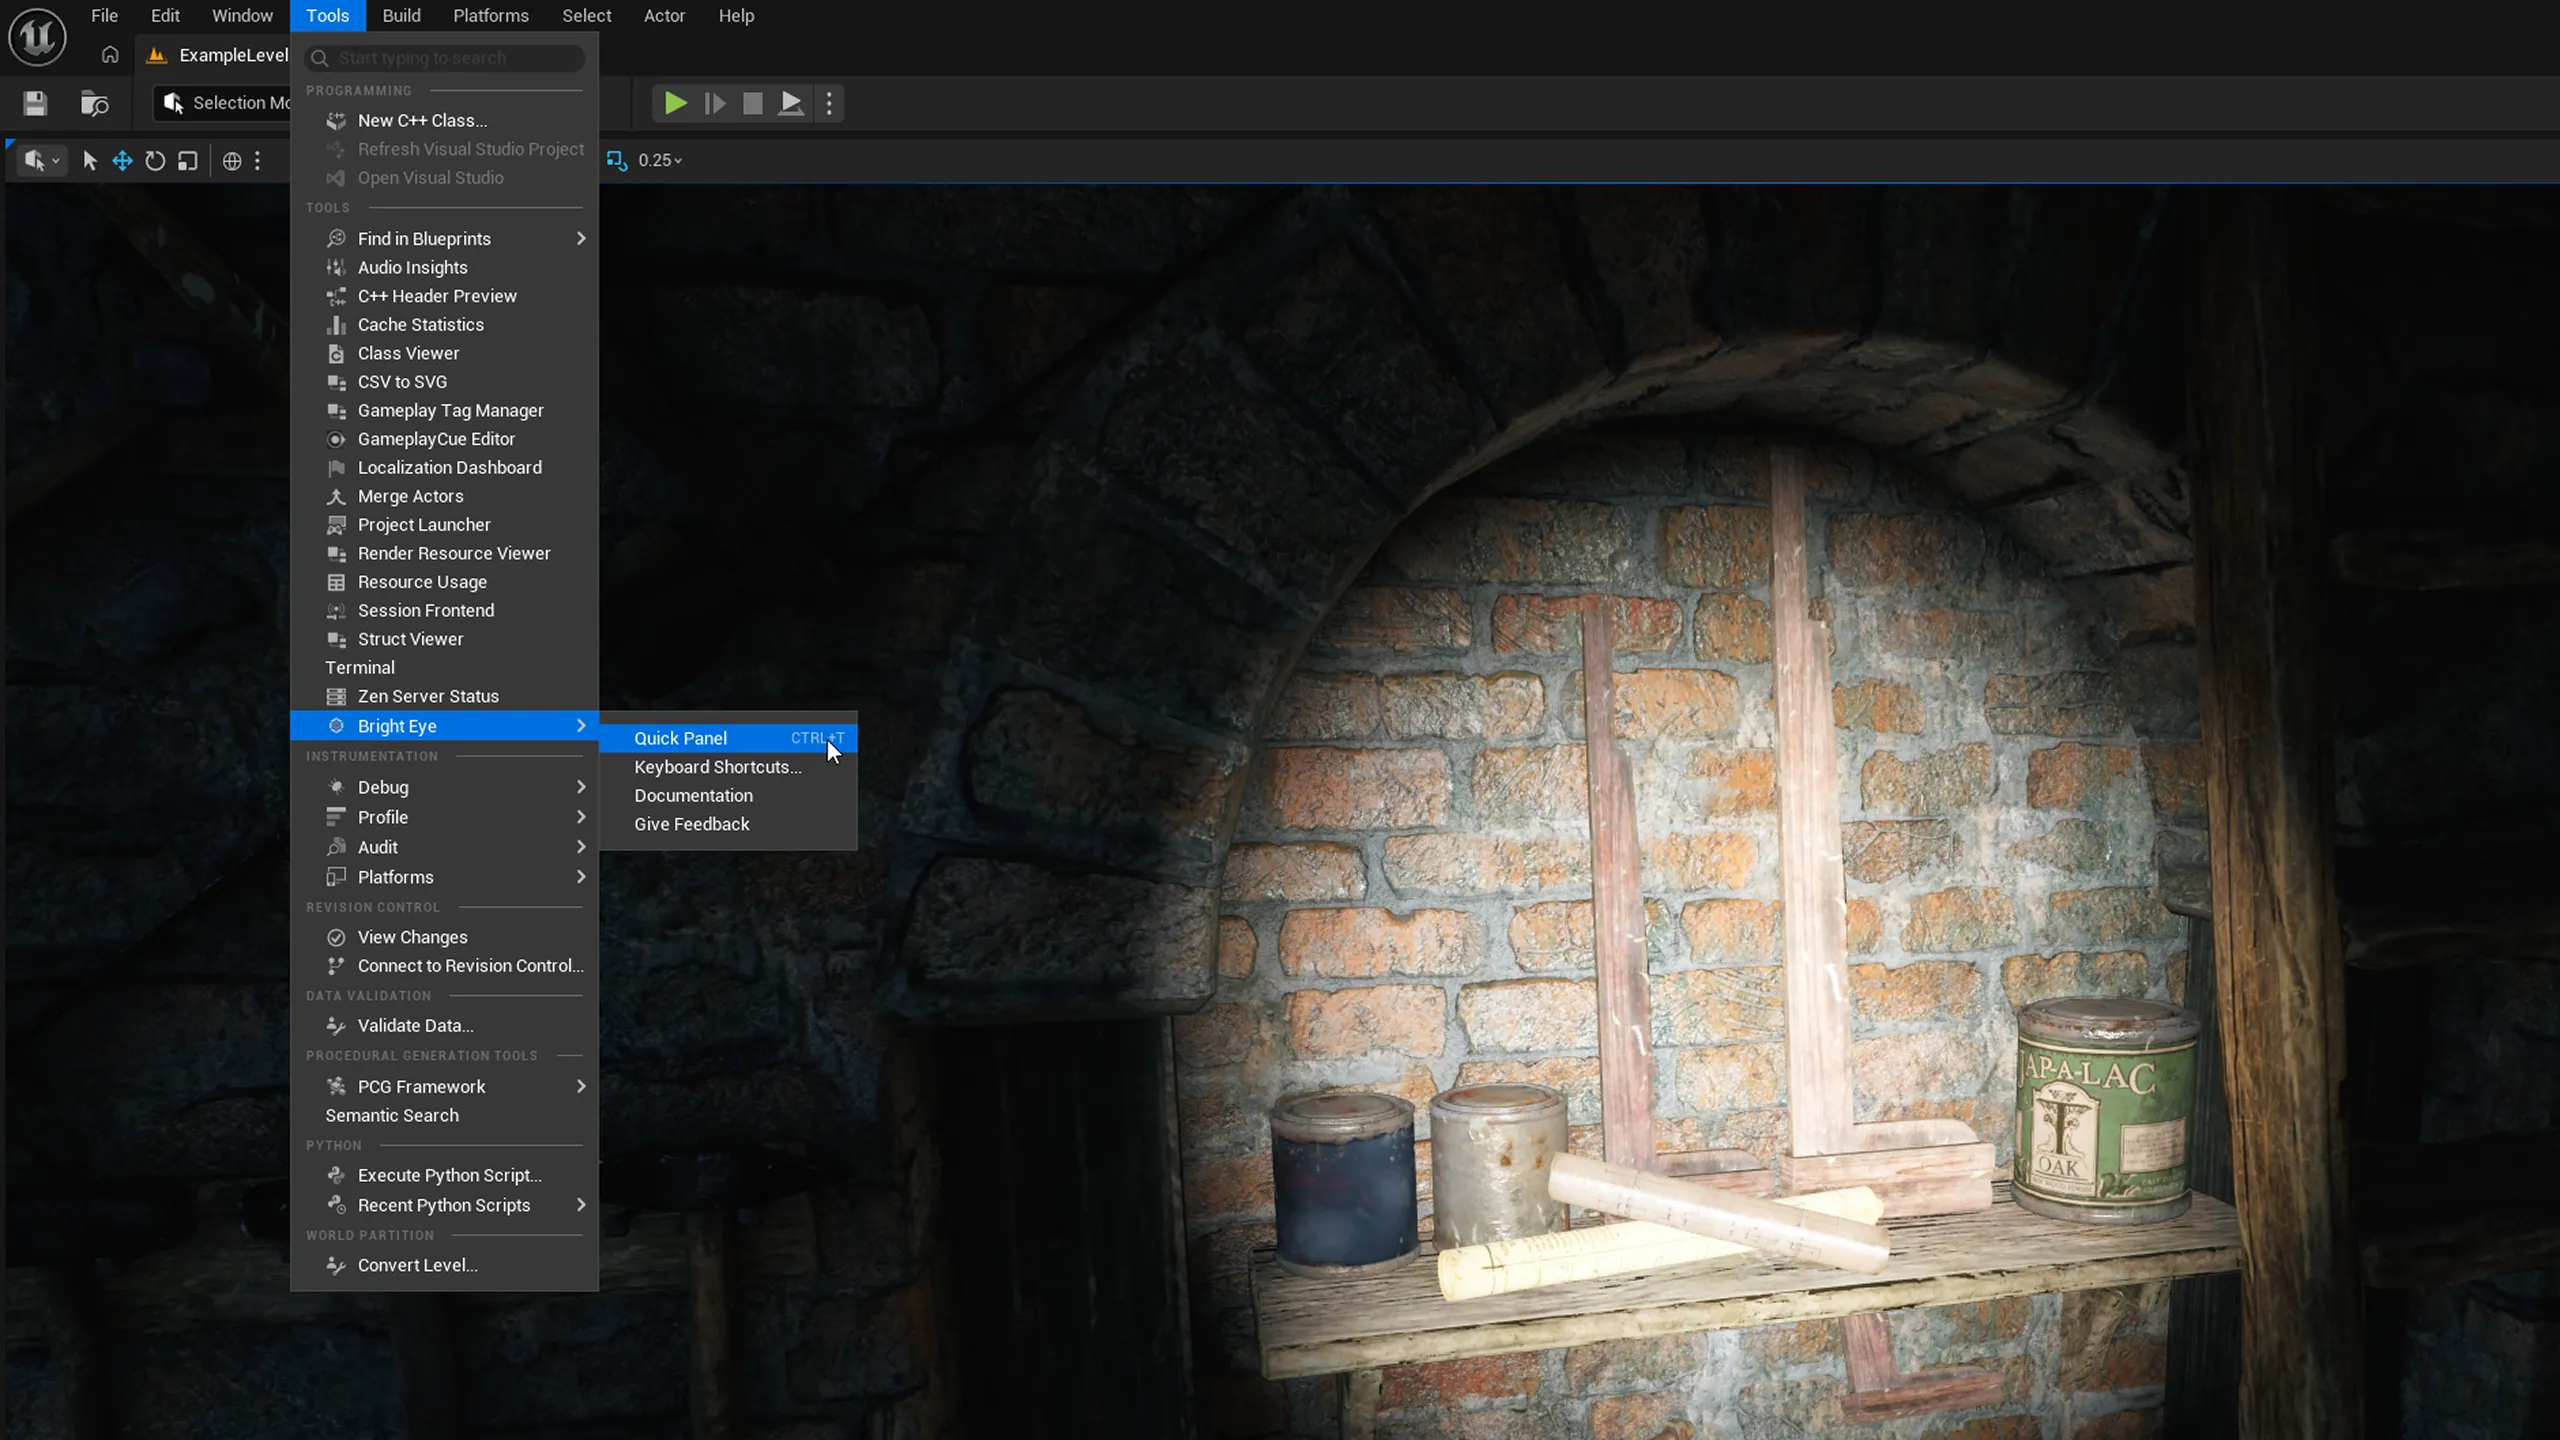The image size is (2560, 1440).
Task: Select Quick Panel in Bright Eye submenu
Action: click(x=729, y=738)
